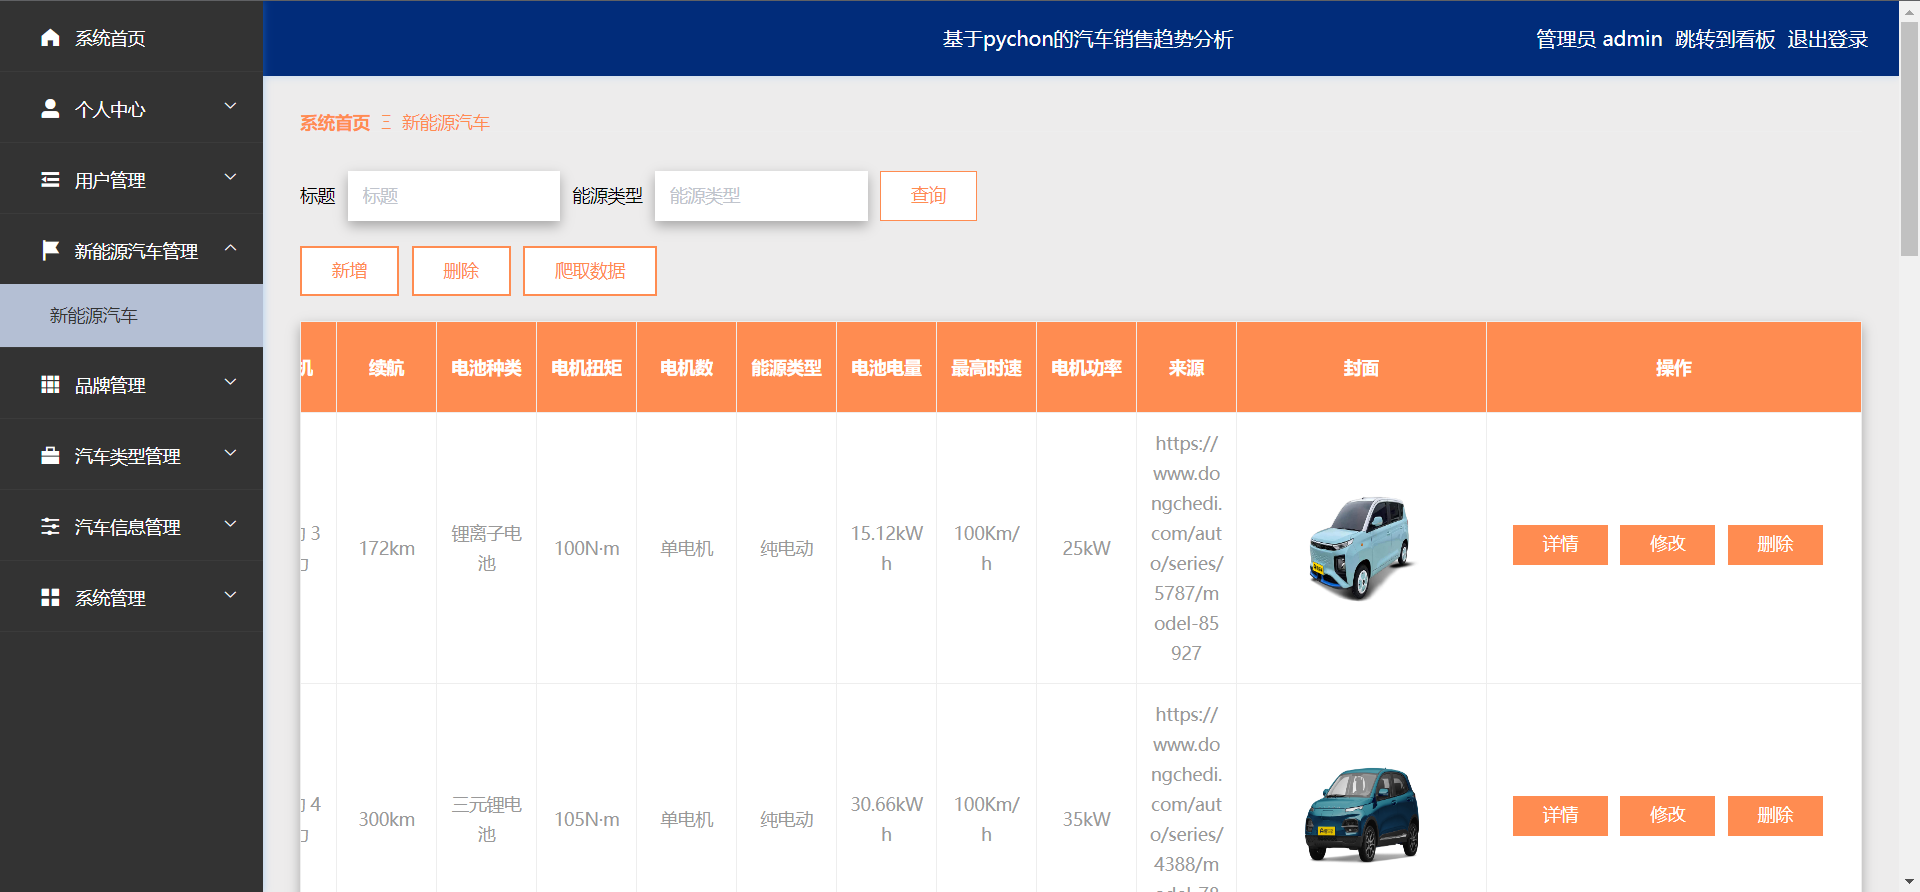The image size is (1920, 892).
Task: Focus the 标题 search input field
Action: [454, 196]
